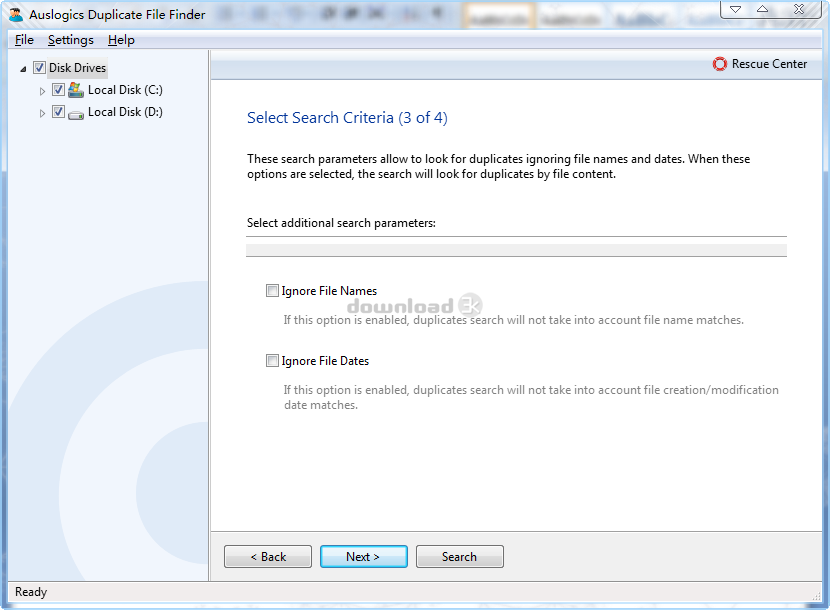
Task: Click the Next > button
Action: [x=364, y=557]
